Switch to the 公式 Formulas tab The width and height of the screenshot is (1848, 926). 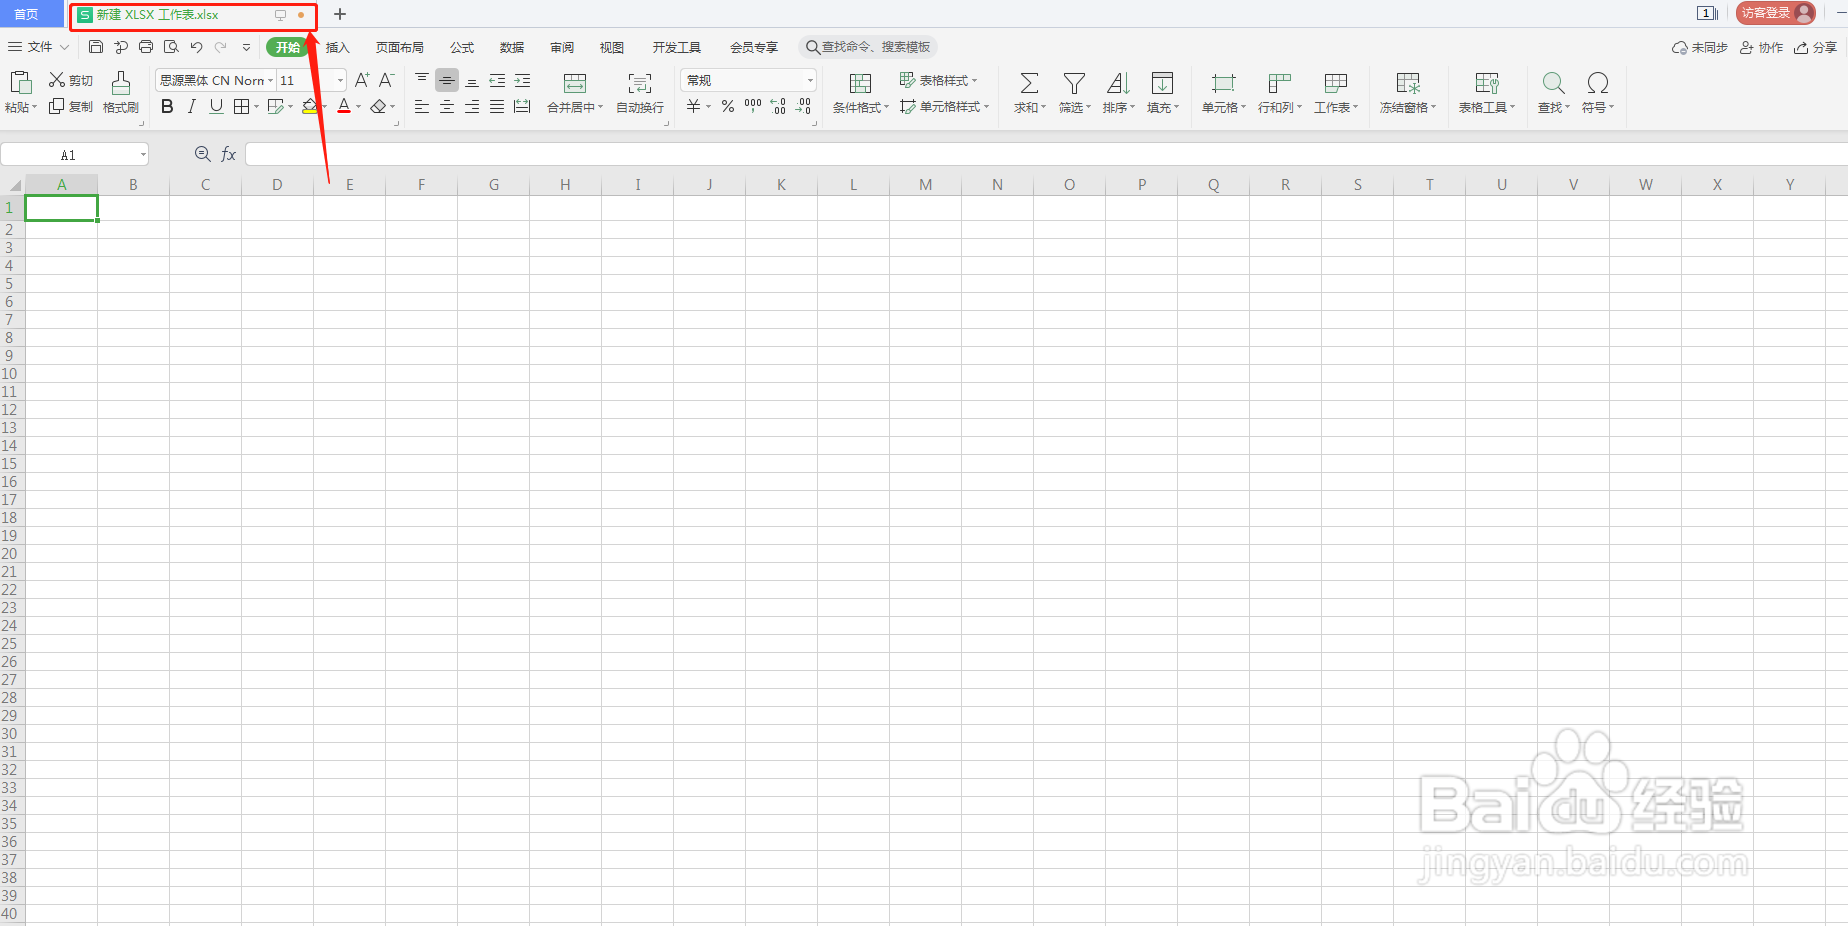tap(462, 47)
